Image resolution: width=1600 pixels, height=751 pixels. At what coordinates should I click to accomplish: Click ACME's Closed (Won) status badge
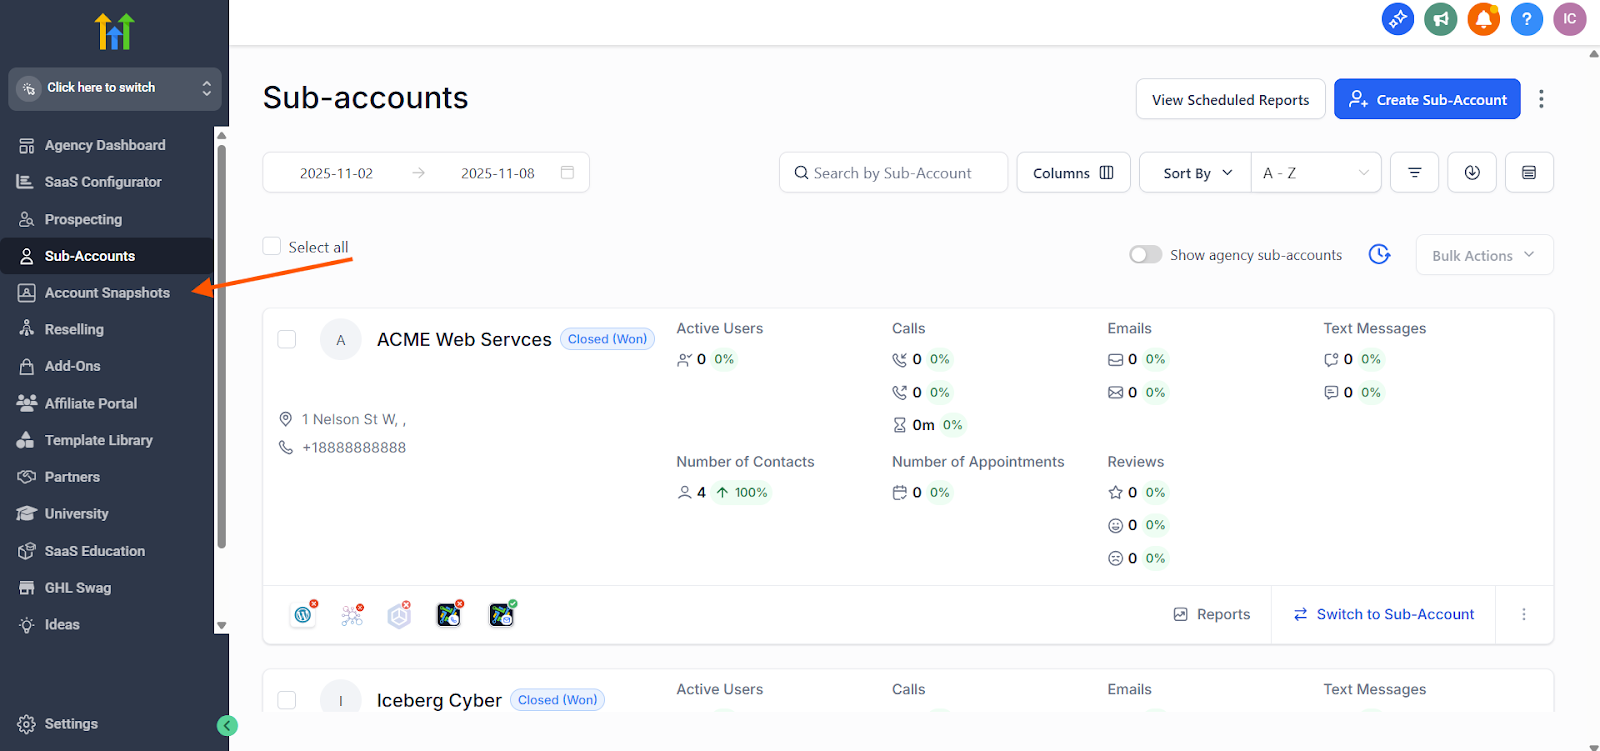tap(607, 339)
